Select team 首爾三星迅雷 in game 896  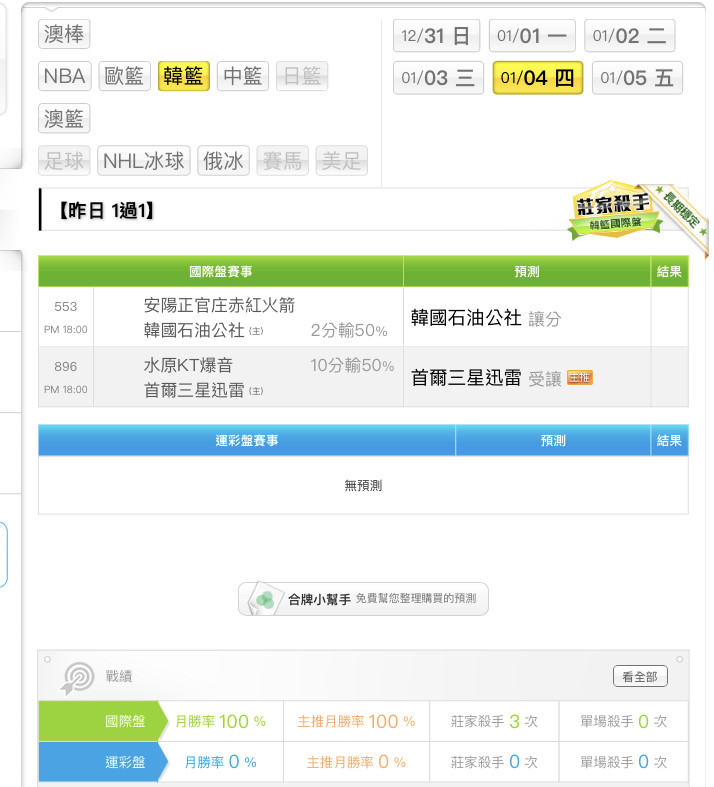pyautogui.click(x=194, y=390)
